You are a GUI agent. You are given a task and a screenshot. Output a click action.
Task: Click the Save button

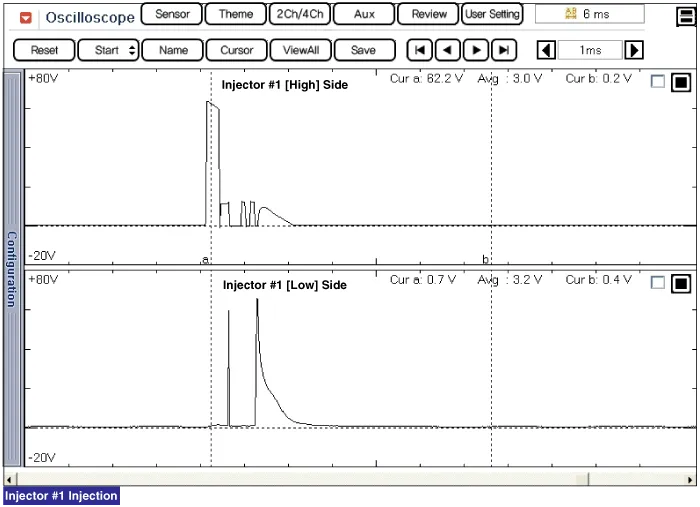pos(364,50)
